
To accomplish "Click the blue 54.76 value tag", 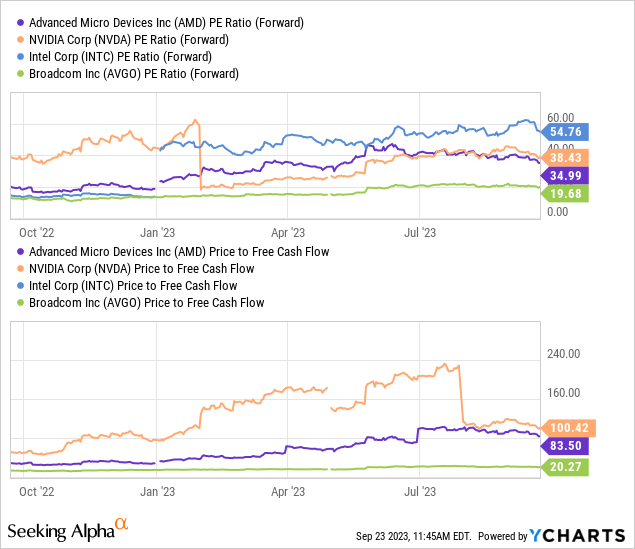I will coord(565,131).
